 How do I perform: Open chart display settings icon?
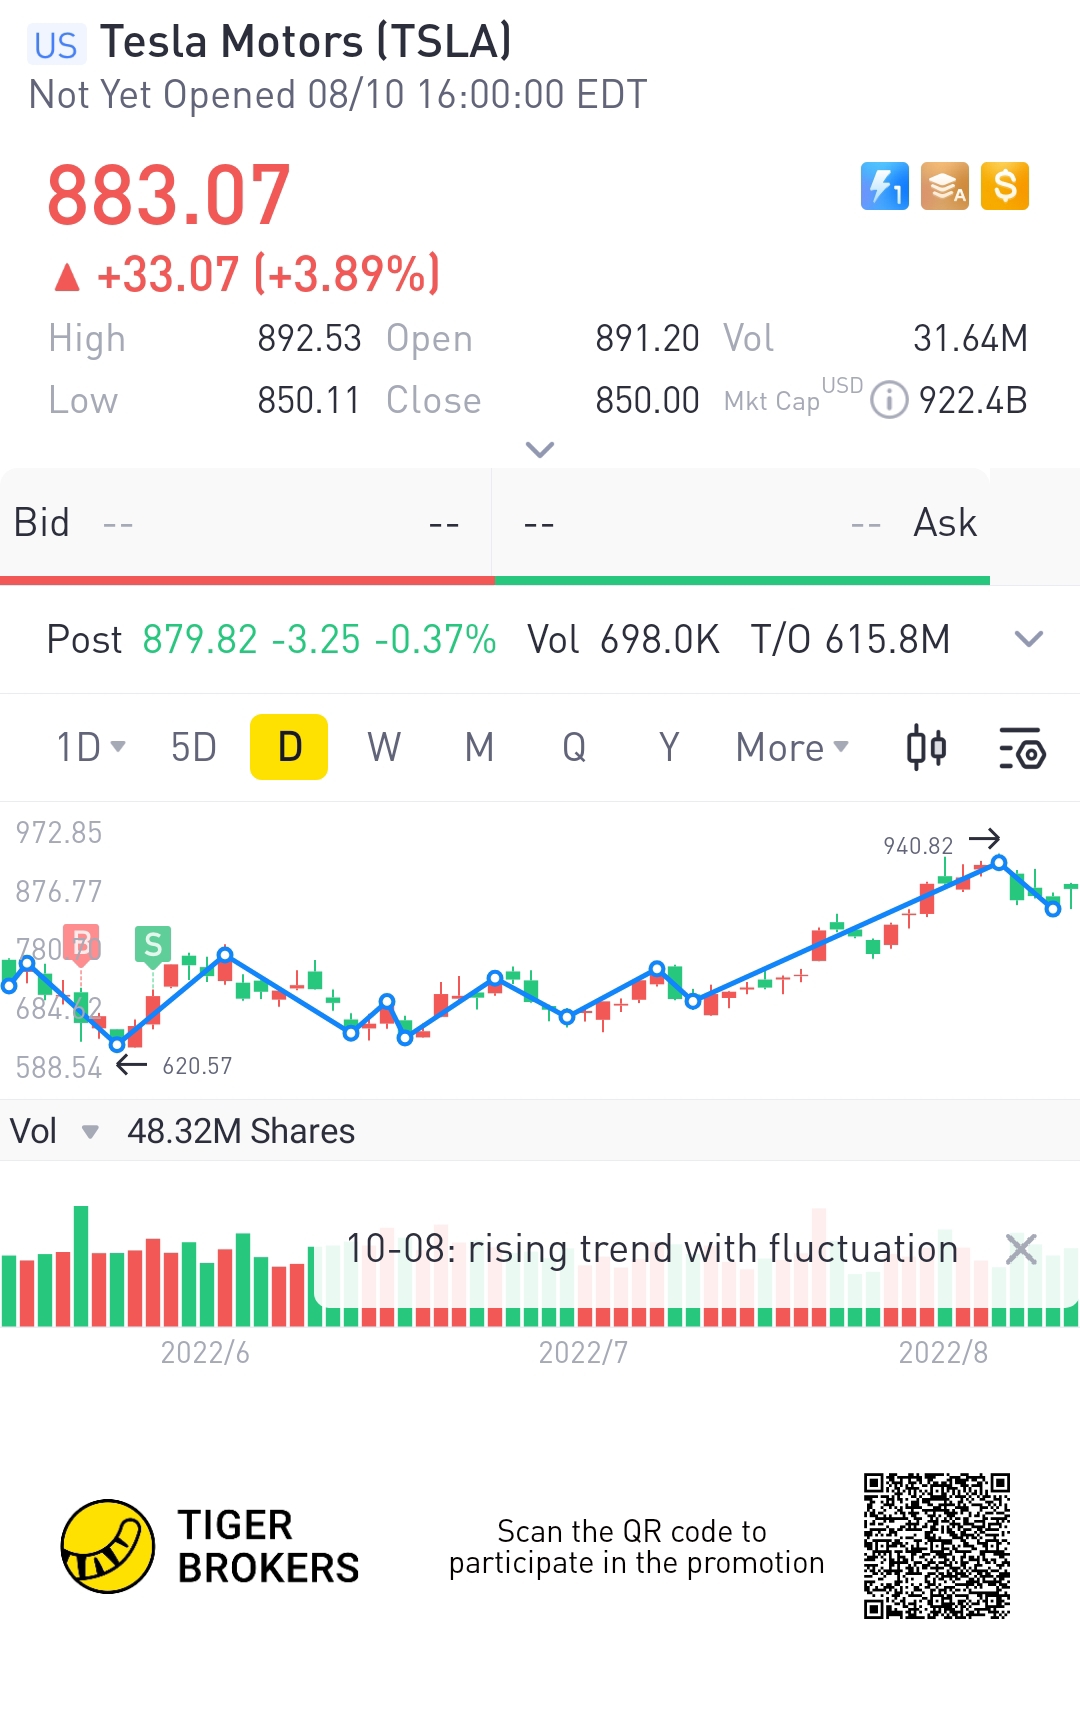point(1021,748)
